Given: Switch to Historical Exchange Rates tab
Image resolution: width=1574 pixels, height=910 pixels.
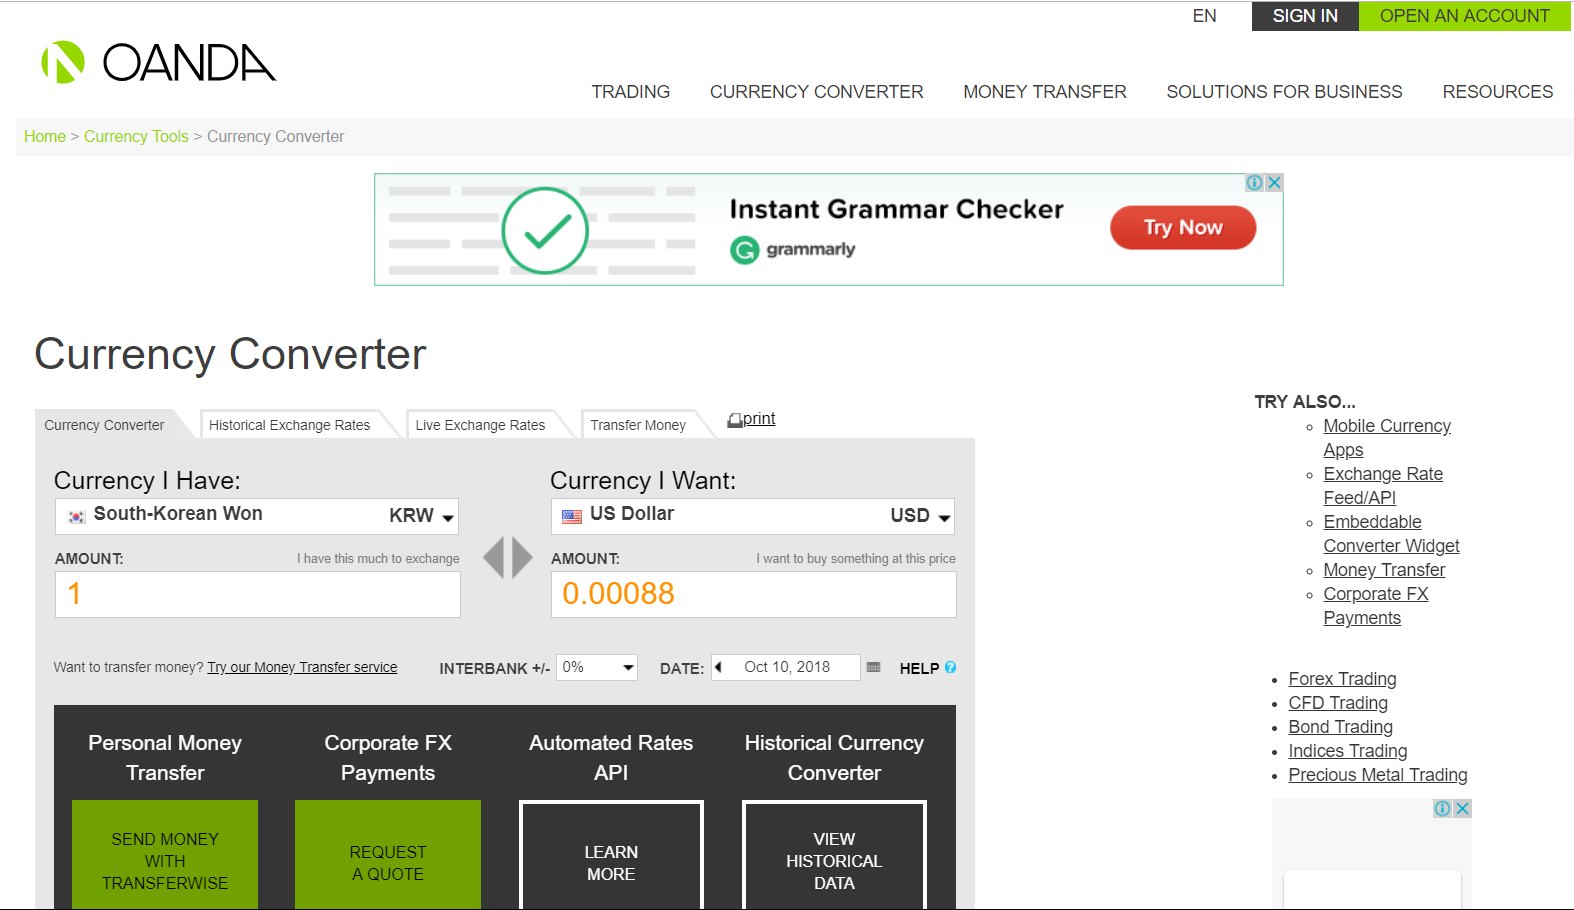Looking at the screenshot, I should coord(290,425).
